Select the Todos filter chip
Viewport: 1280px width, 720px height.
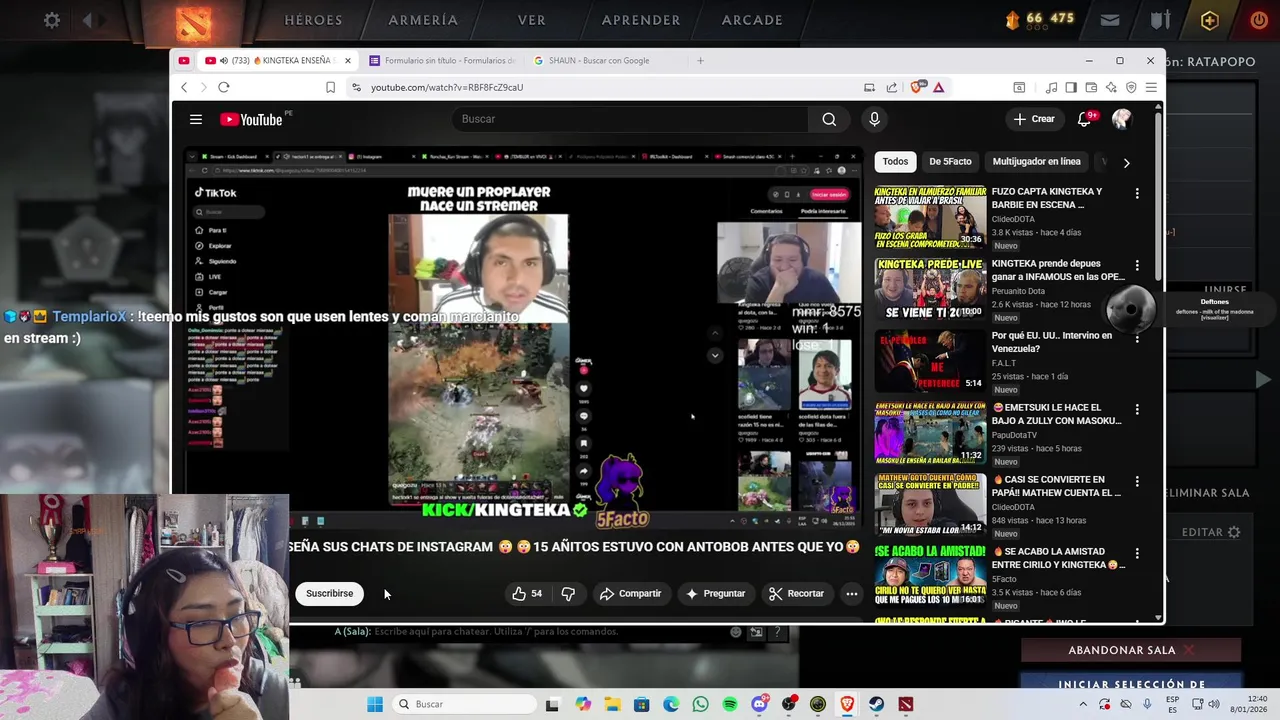pos(895,162)
